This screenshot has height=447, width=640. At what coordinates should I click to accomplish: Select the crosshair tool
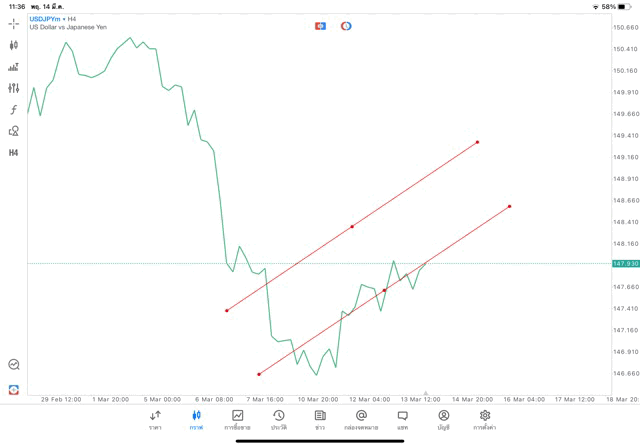click(x=14, y=23)
